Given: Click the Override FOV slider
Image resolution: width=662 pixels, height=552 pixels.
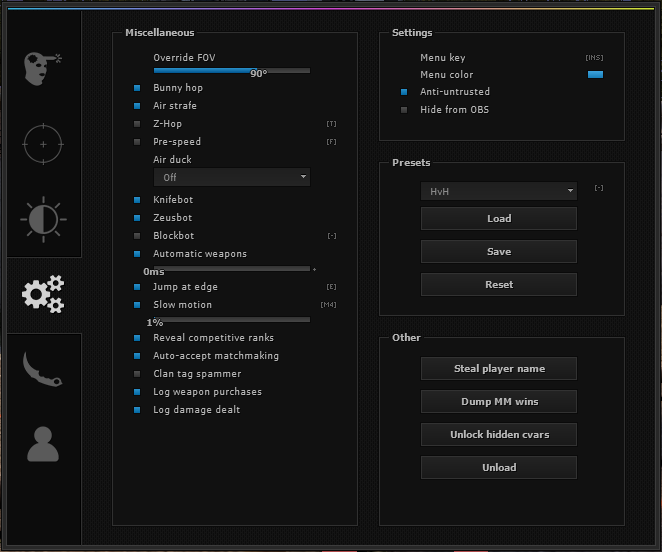Looking at the screenshot, I should click(x=231, y=71).
